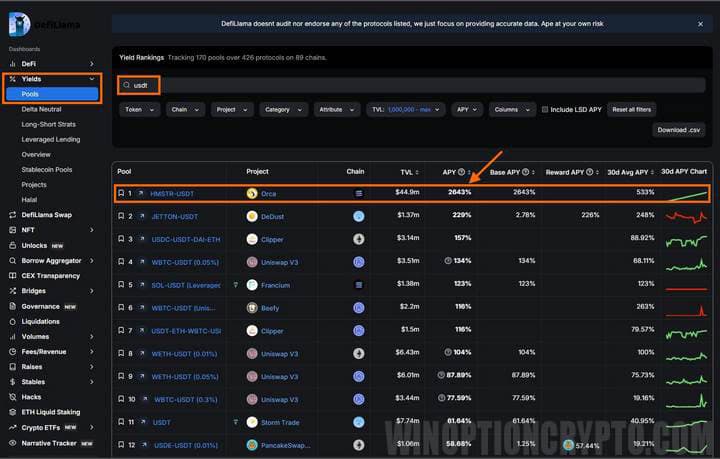Image resolution: width=720 pixels, height=459 pixels.
Task: Open the Token filter dropdown
Action: click(x=138, y=109)
